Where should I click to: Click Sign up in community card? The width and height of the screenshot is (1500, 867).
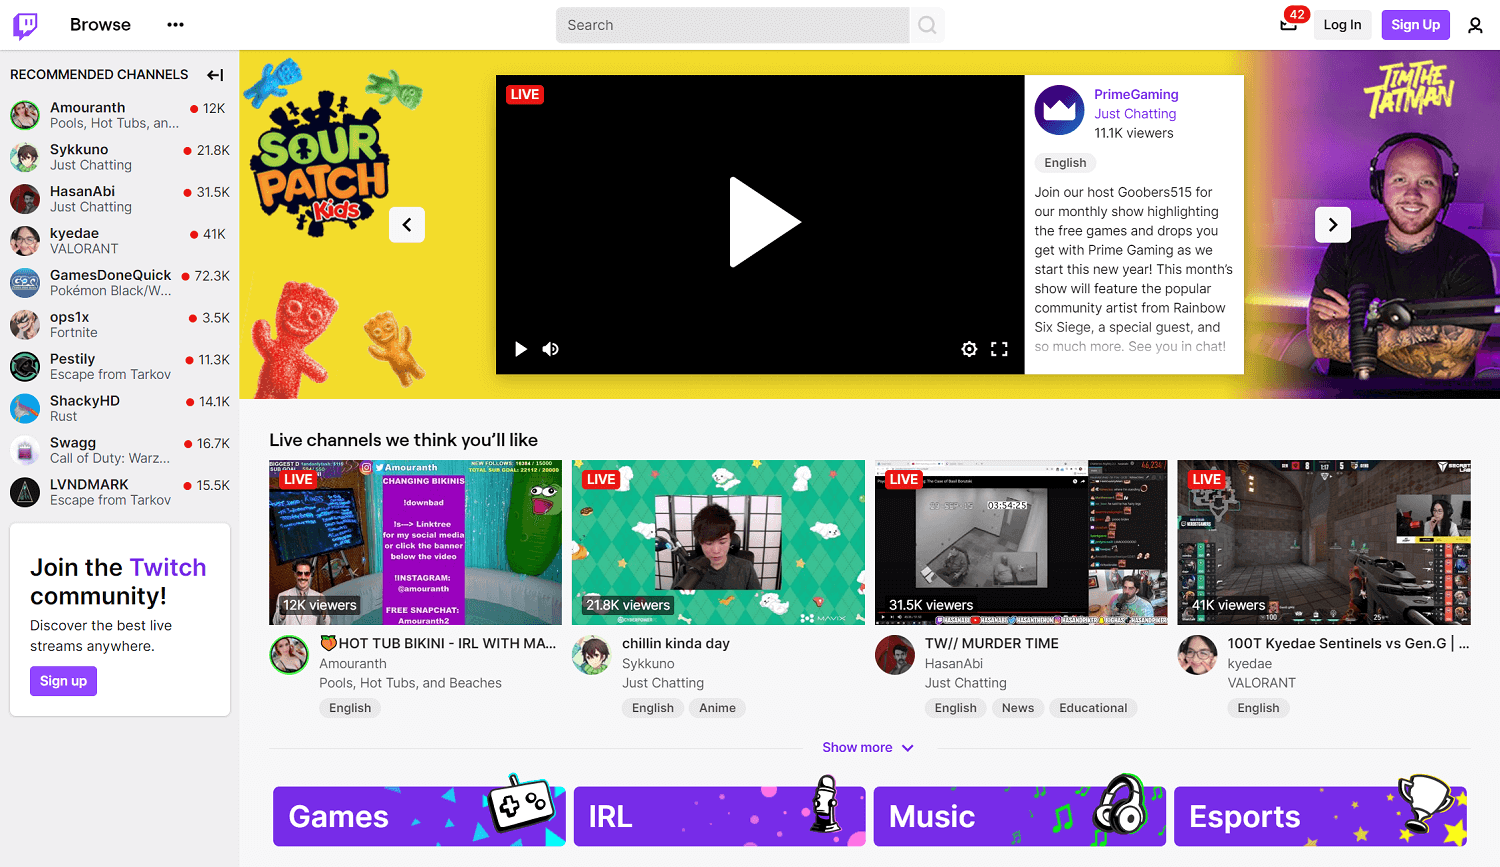[63, 681]
